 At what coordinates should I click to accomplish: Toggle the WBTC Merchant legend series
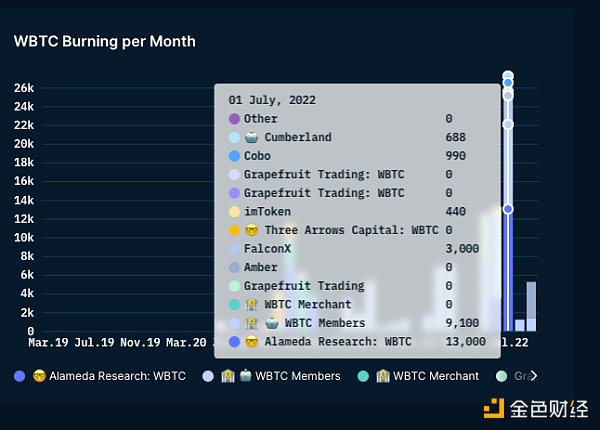pos(418,376)
